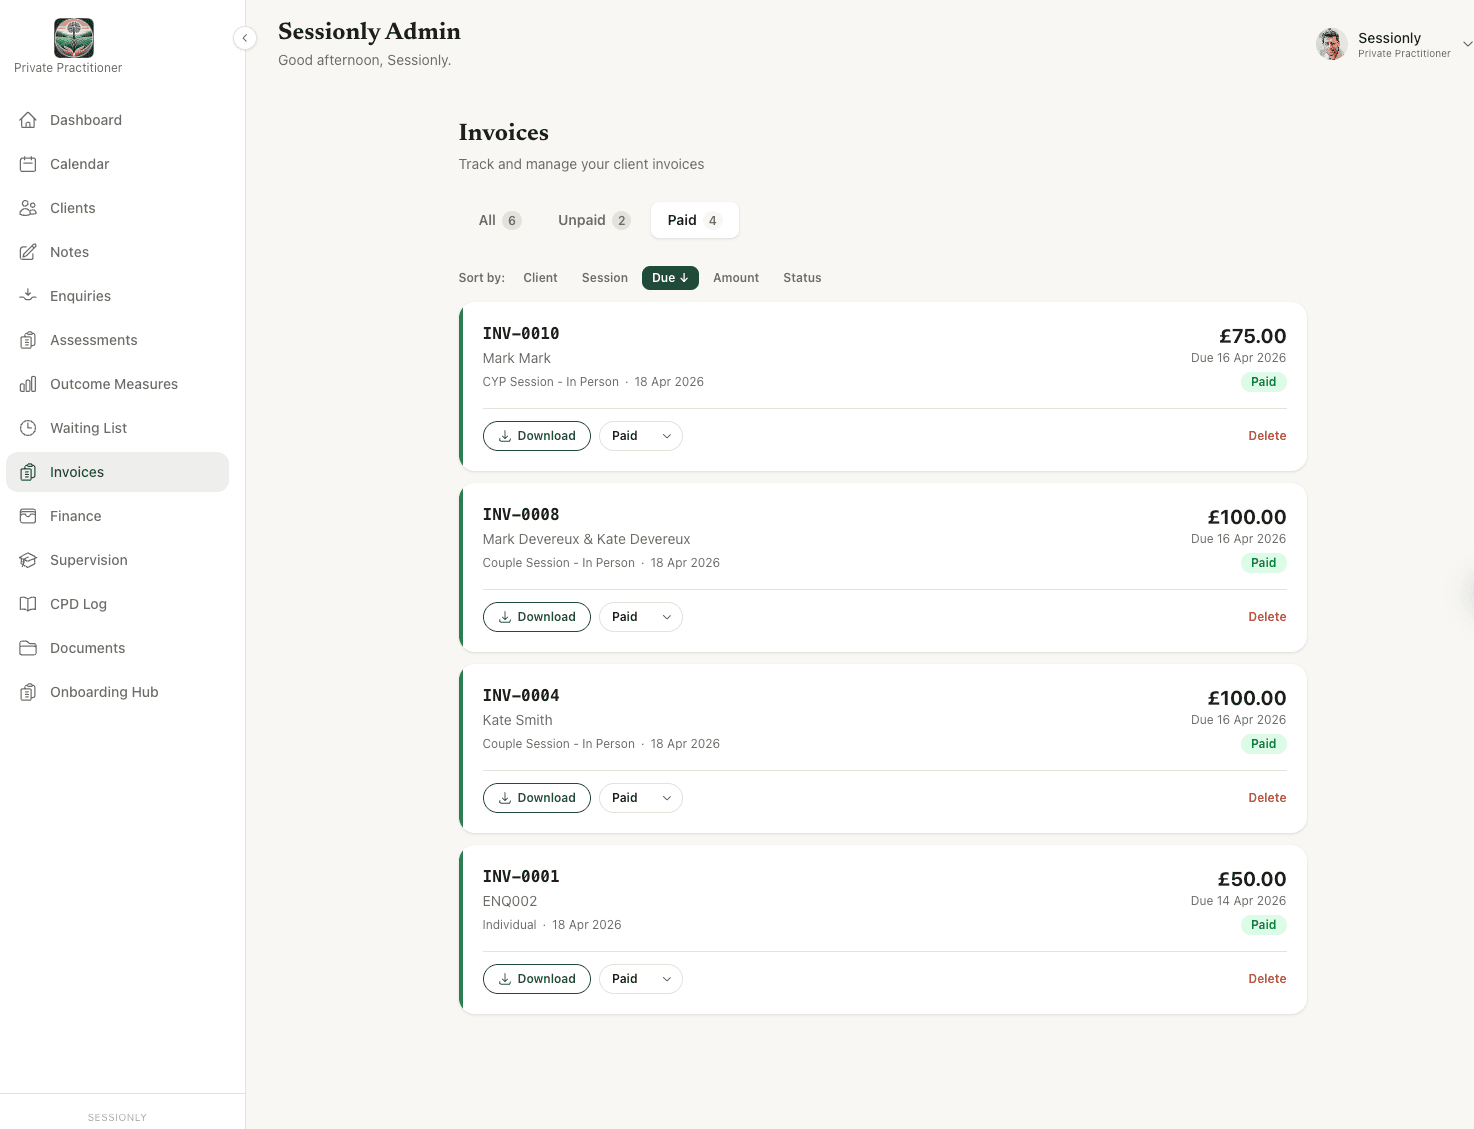Open status dropdown for INV-0001
The width and height of the screenshot is (1474, 1129).
[641, 979]
